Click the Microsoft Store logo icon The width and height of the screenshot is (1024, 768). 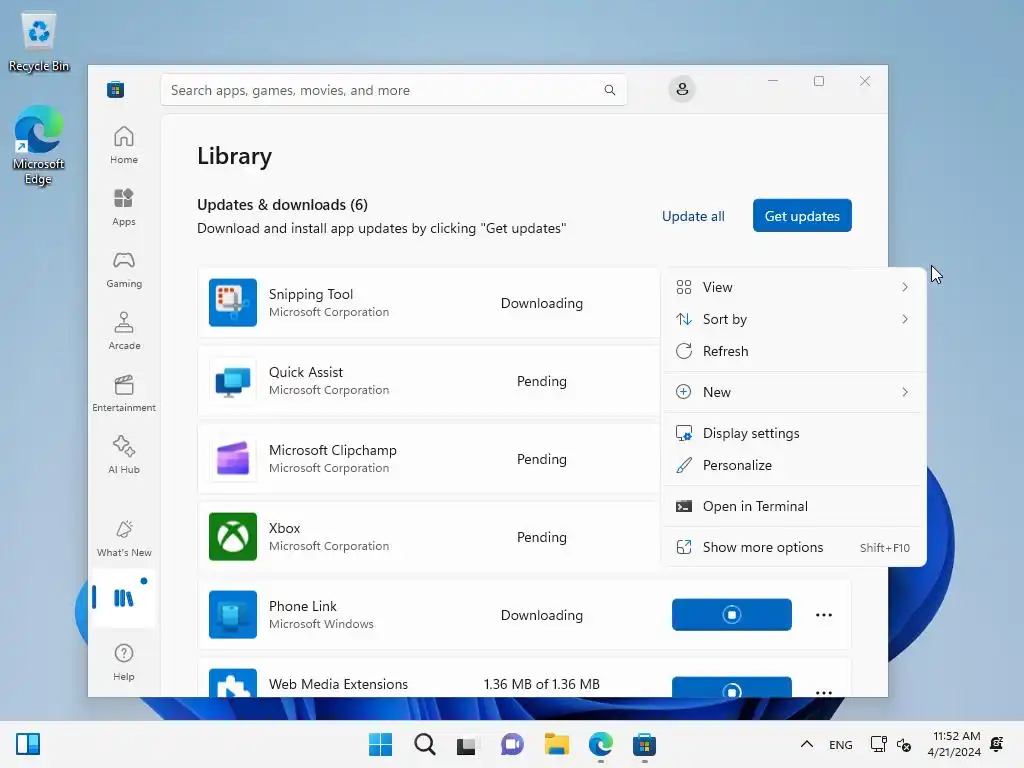pos(116,89)
